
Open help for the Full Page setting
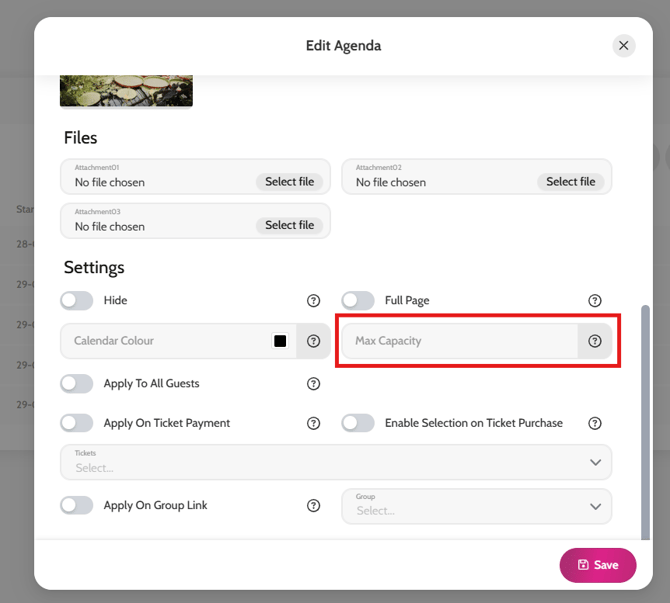[x=594, y=300]
